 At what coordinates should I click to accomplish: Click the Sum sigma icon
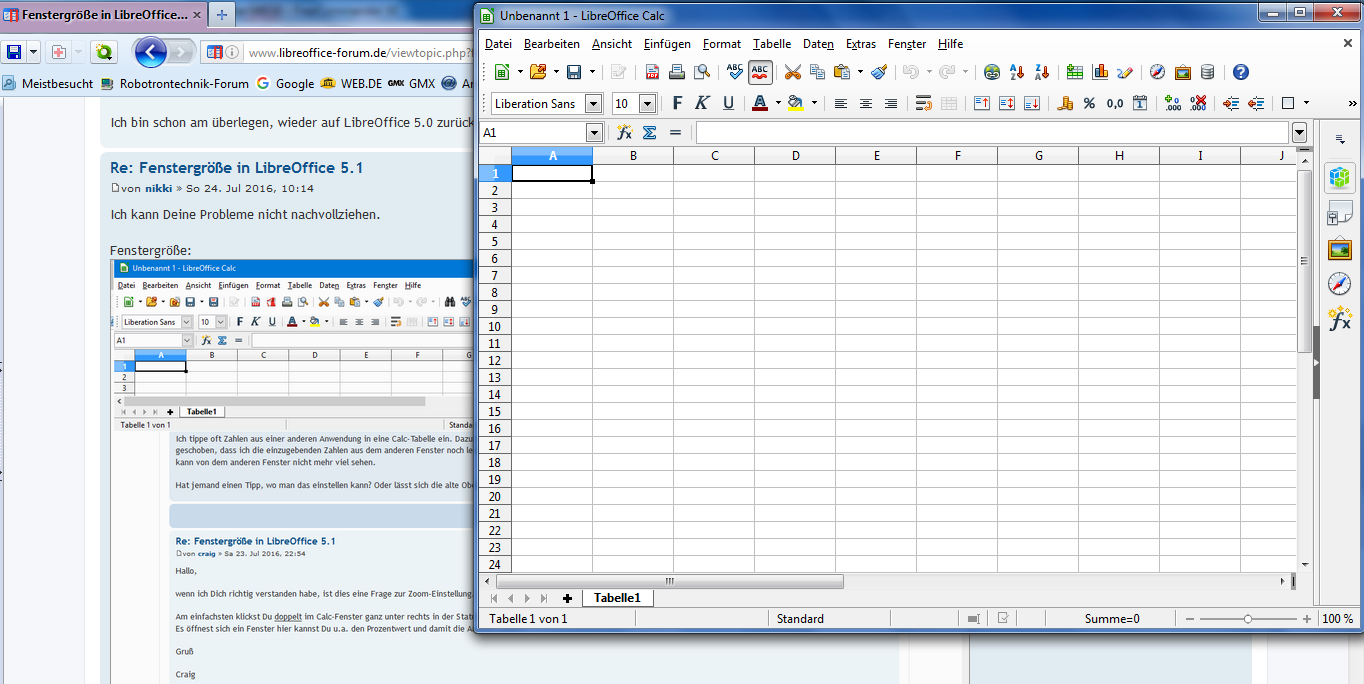point(650,132)
